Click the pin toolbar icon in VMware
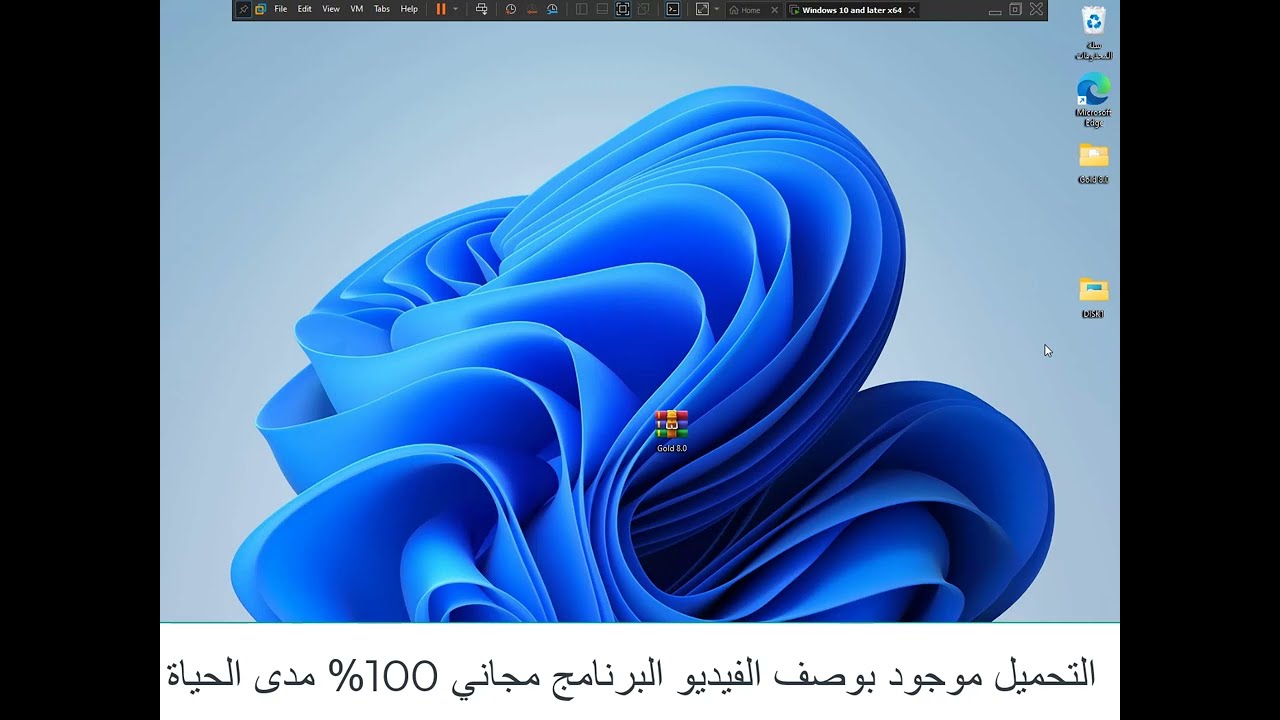Viewport: 1280px width, 720px height. pyautogui.click(x=242, y=9)
